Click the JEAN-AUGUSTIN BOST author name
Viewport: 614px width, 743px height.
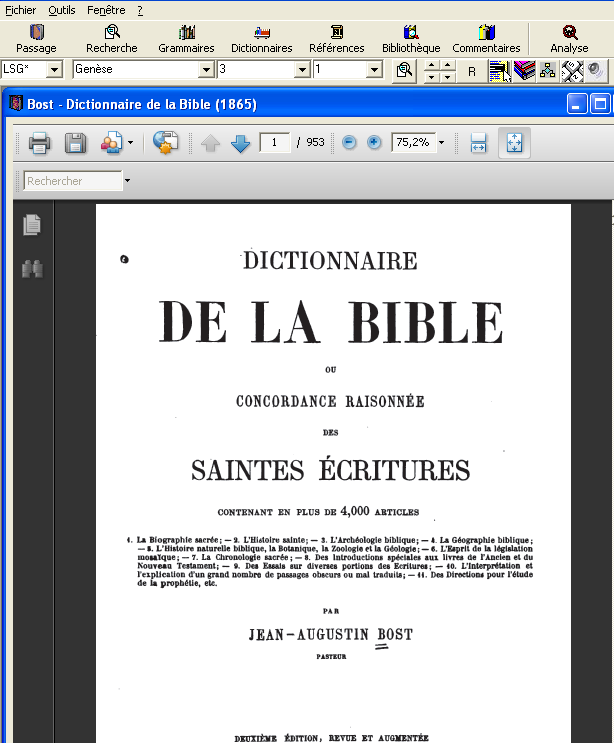click(331, 634)
